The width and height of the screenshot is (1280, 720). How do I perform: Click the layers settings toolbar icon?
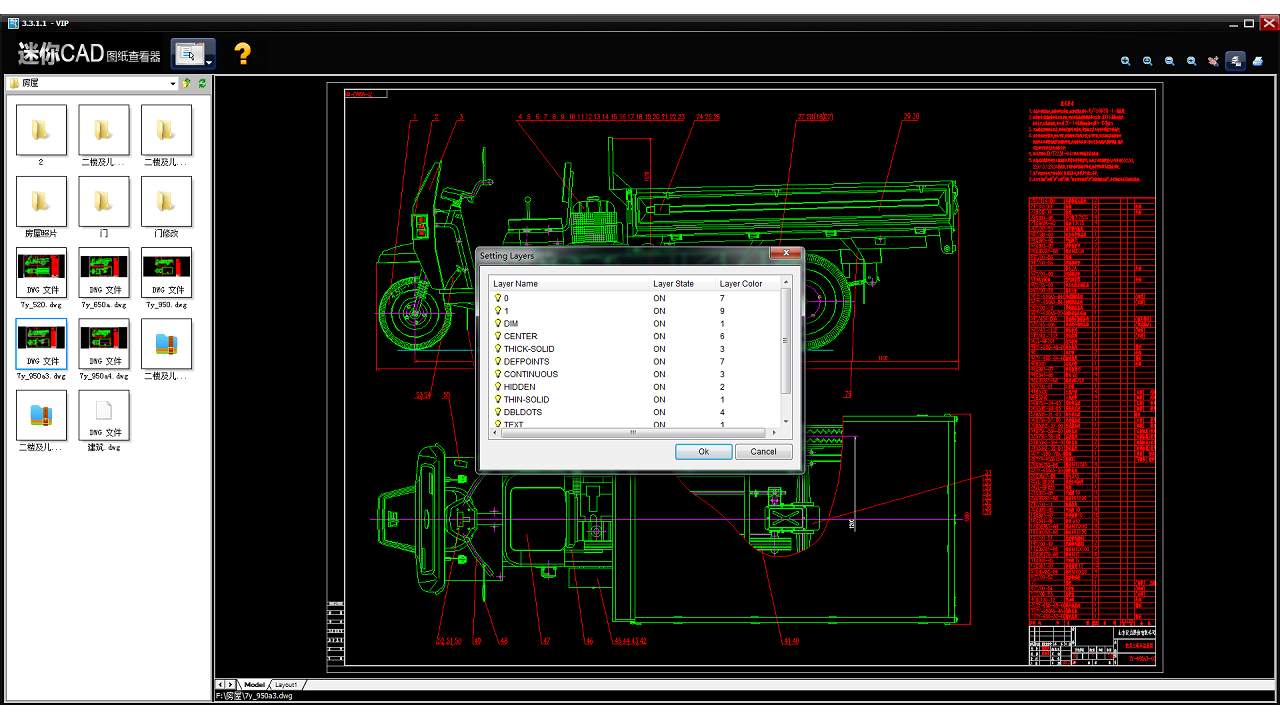[x=1235, y=61]
